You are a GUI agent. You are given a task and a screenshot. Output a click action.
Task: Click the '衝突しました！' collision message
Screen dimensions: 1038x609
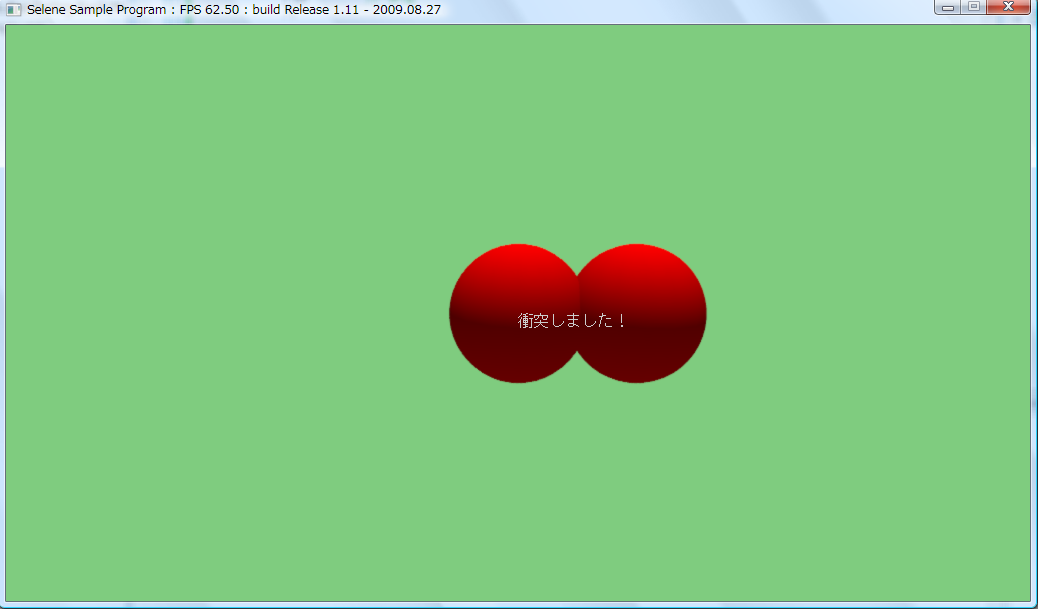point(571,321)
